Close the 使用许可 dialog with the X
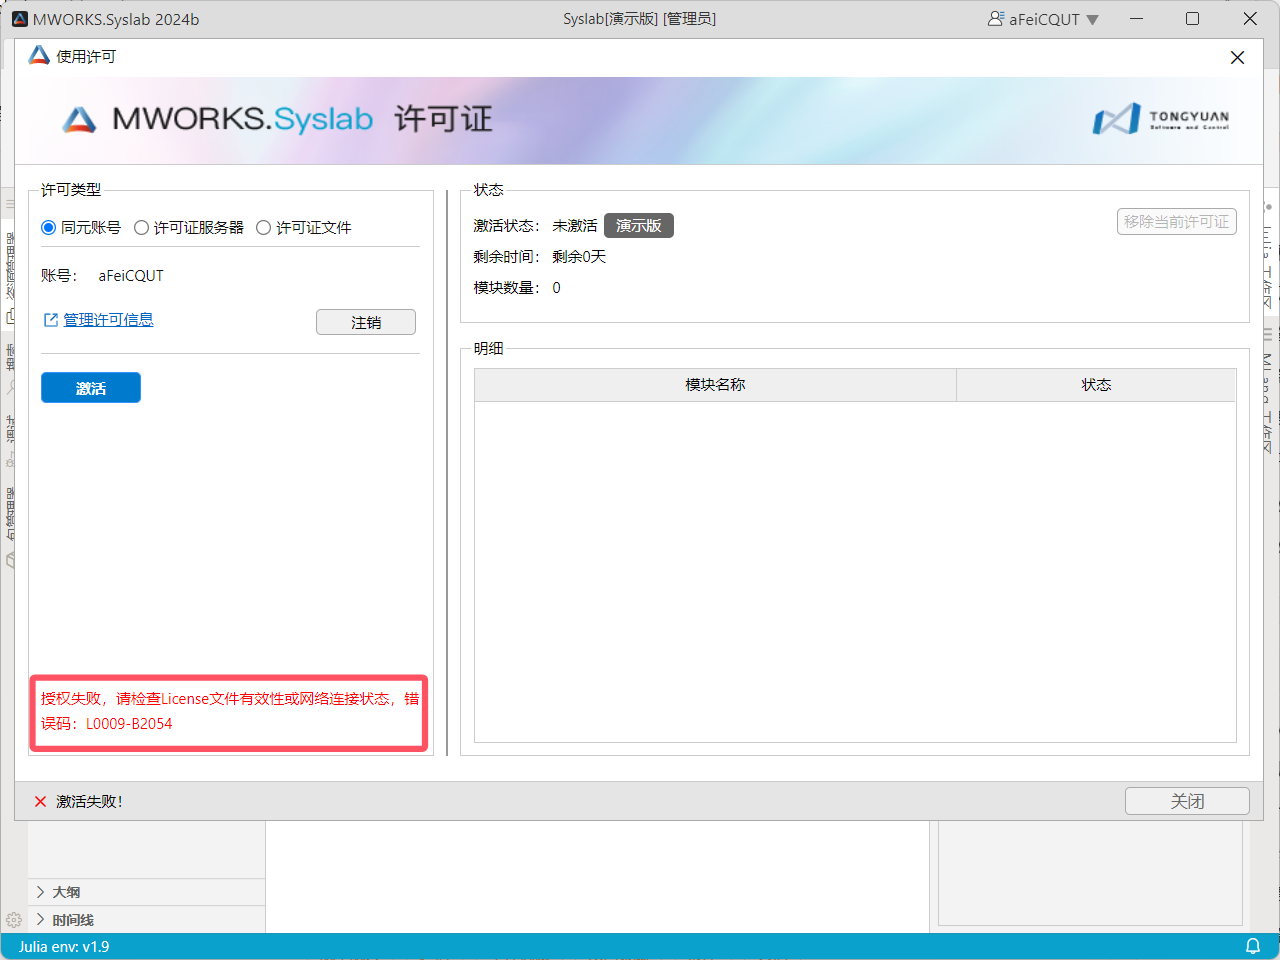 (x=1237, y=57)
